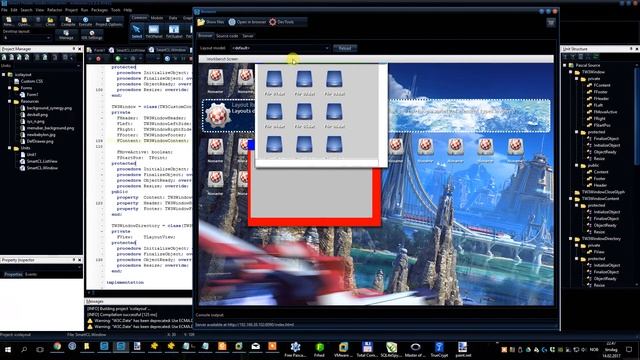Screen dimensions: 640x360
Task: Open Chrome from the taskbar
Action: (57, 347)
